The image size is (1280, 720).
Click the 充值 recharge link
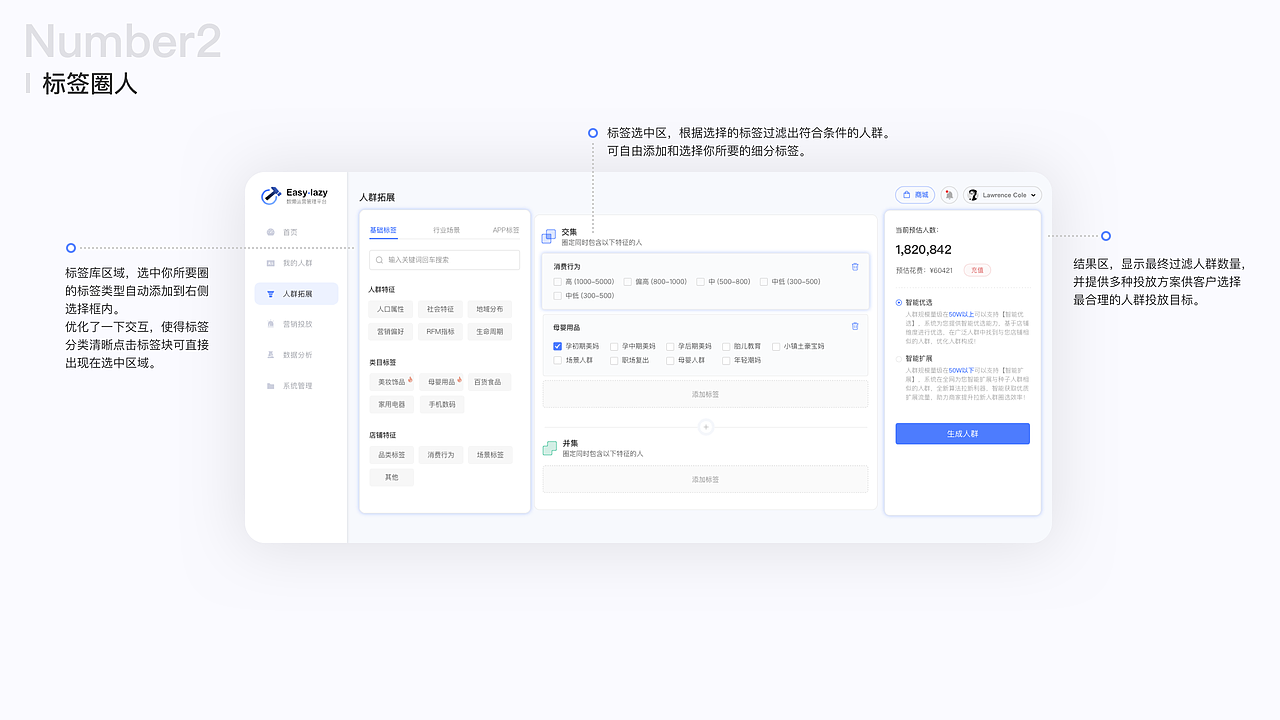[977, 270]
